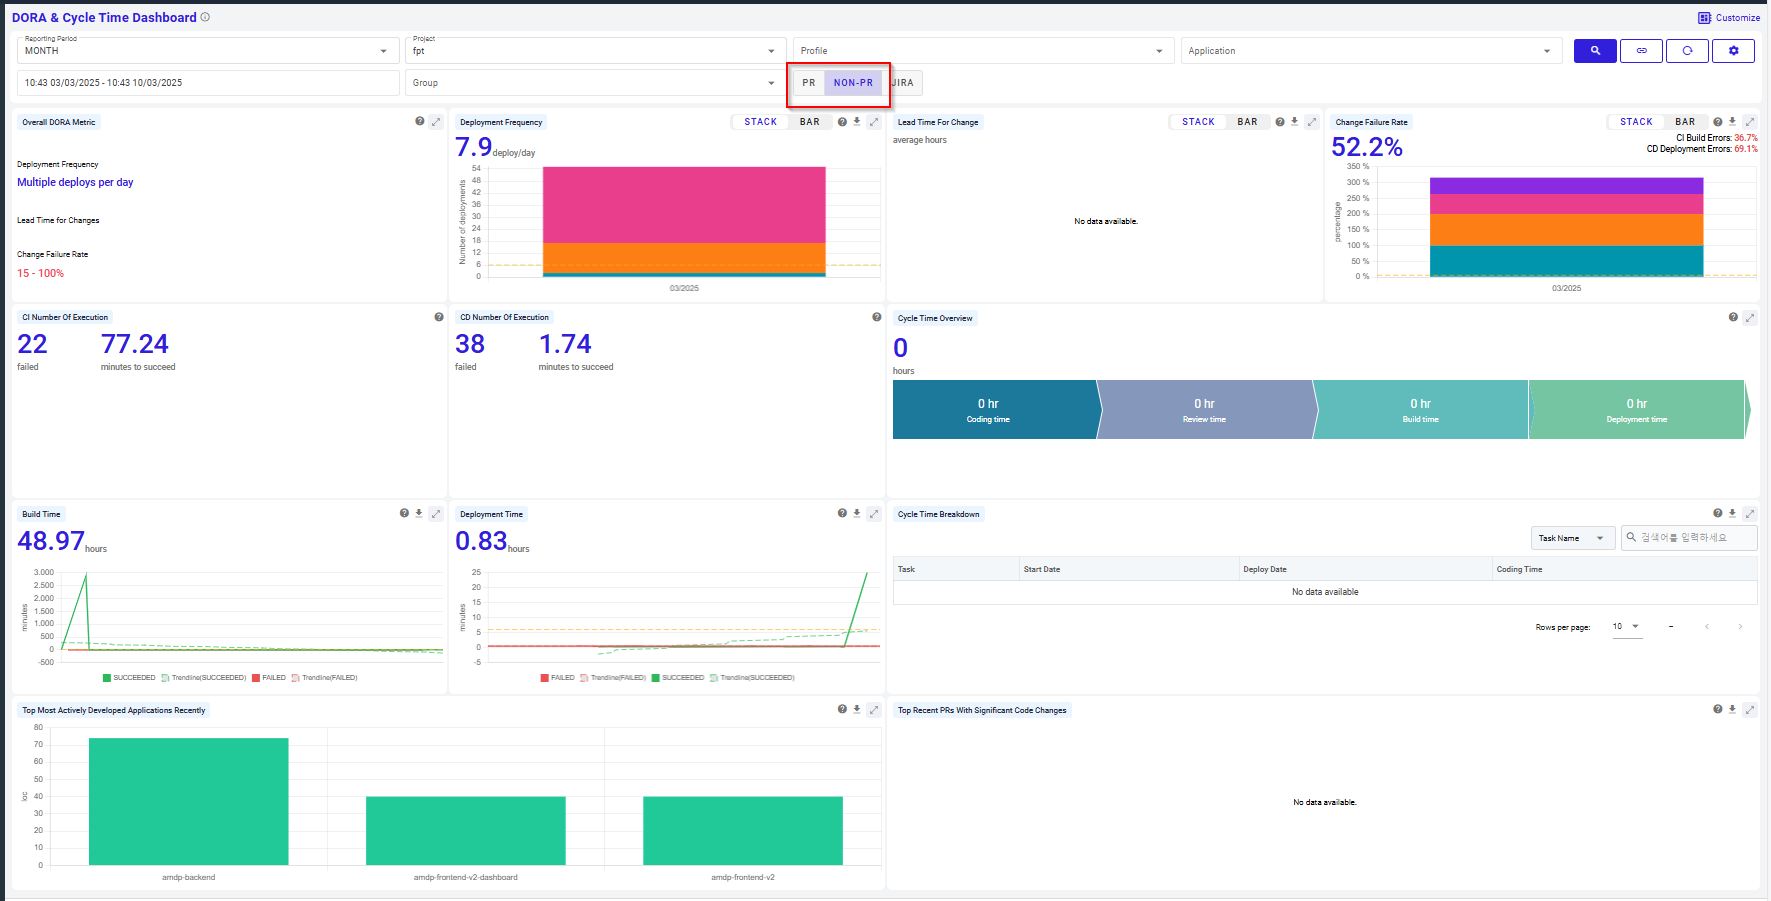Toggle FAILED legend in Build Time chart
Image resolution: width=1771 pixels, height=901 pixels.
[x=269, y=678]
